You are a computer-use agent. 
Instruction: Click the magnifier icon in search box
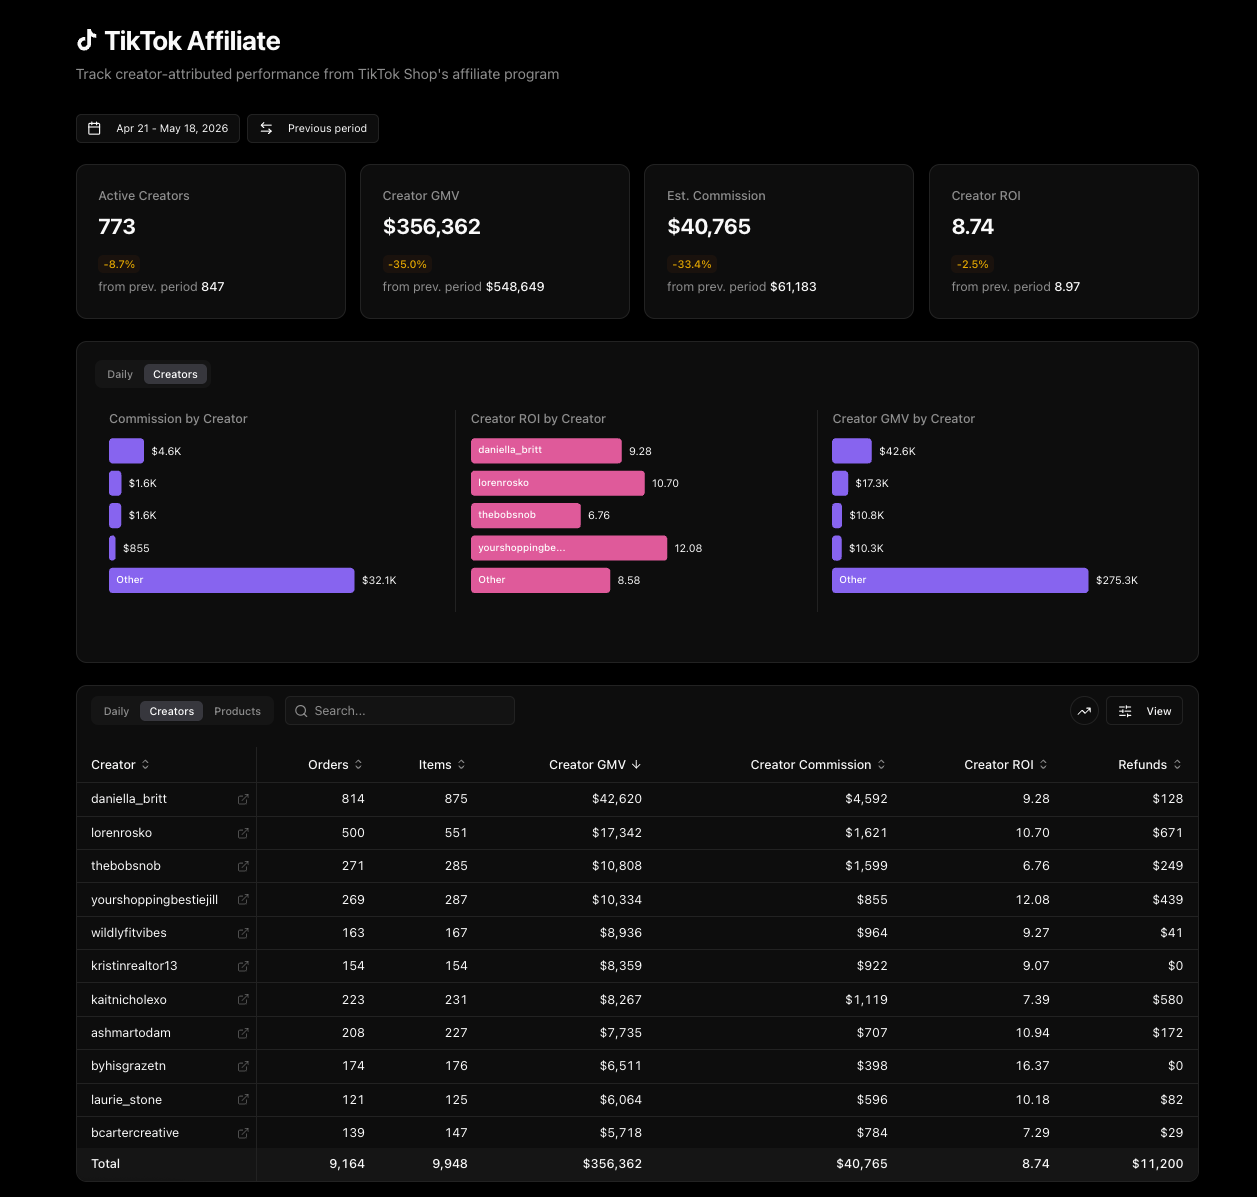pyautogui.click(x=301, y=711)
